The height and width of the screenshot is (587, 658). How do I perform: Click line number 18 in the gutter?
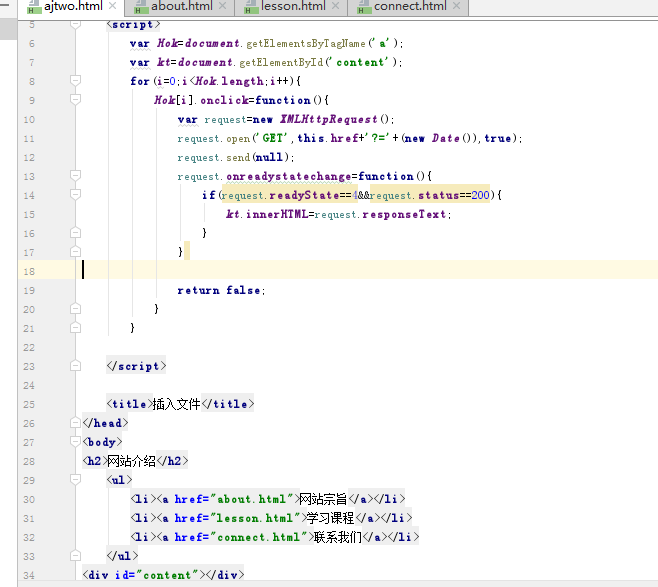coord(29,271)
